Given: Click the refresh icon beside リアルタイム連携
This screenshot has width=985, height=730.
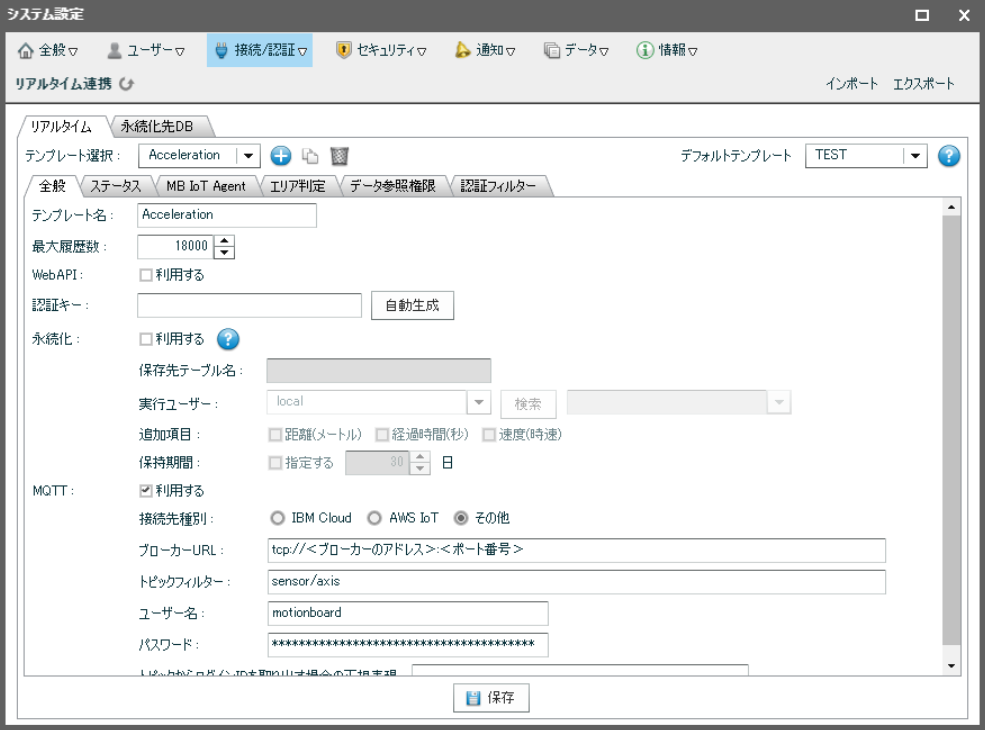Looking at the screenshot, I should tap(126, 84).
